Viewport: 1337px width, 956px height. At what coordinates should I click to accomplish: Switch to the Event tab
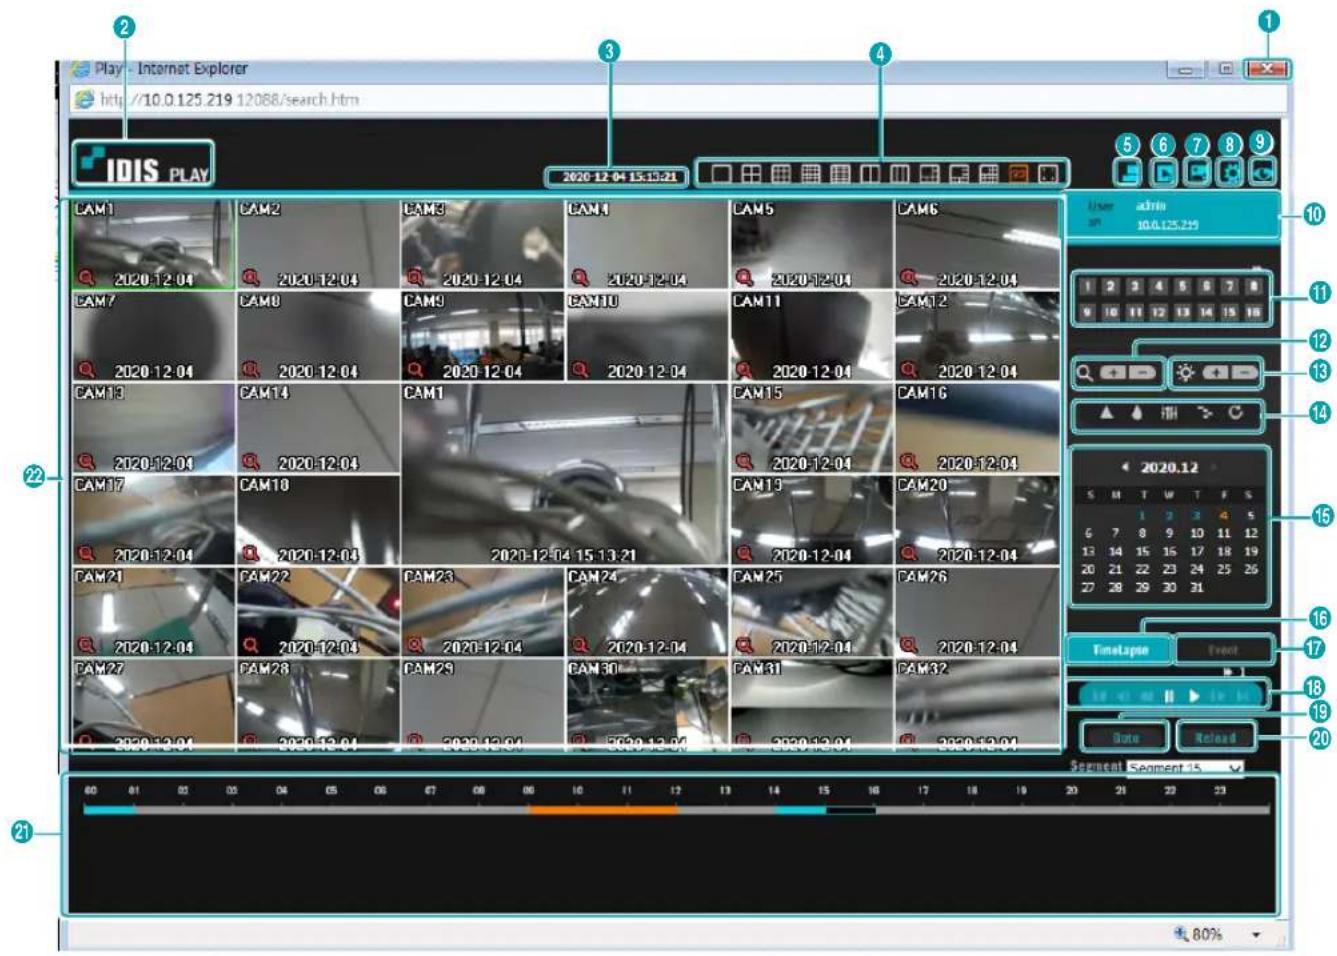coord(1223,650)
